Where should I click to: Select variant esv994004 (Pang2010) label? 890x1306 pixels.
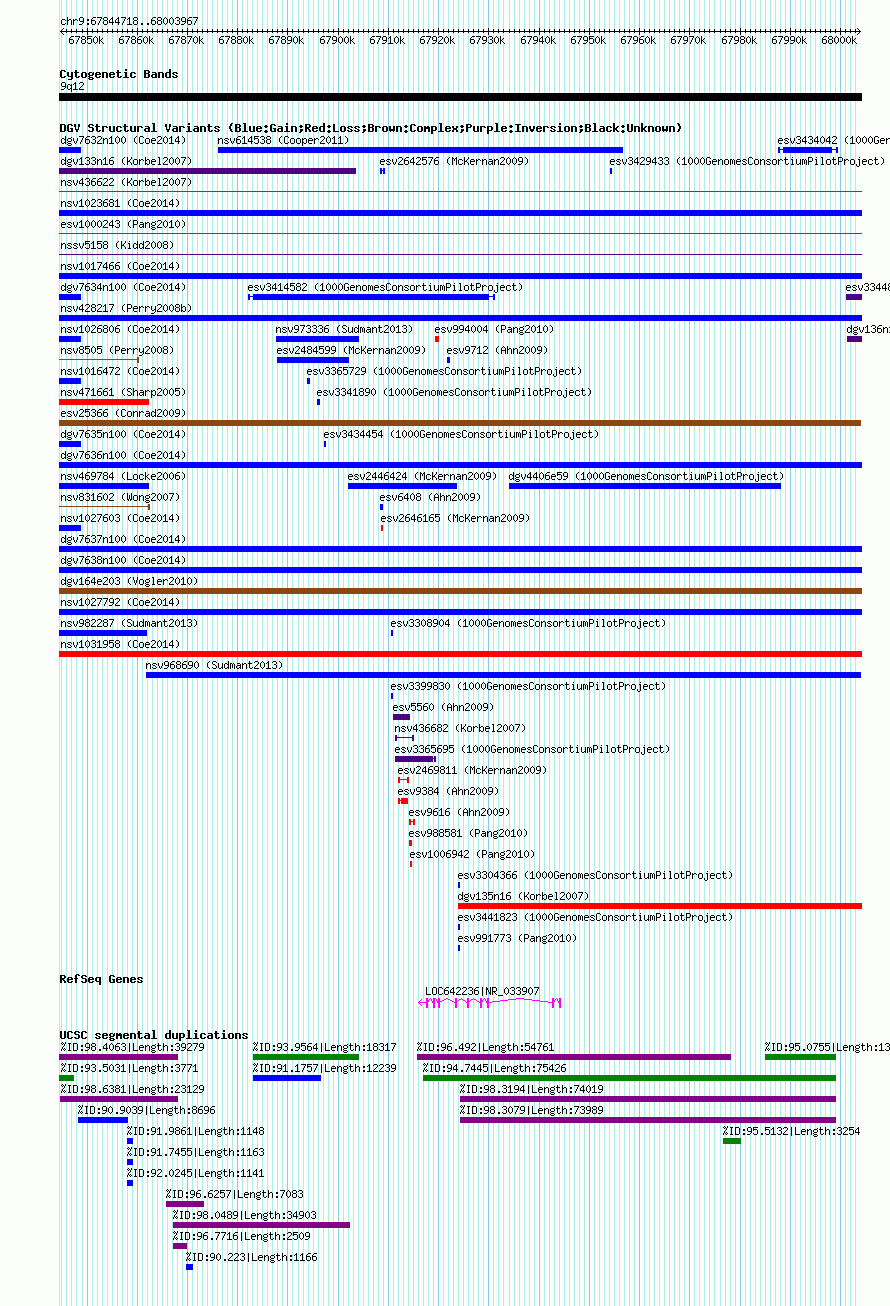tap(494, 329)
